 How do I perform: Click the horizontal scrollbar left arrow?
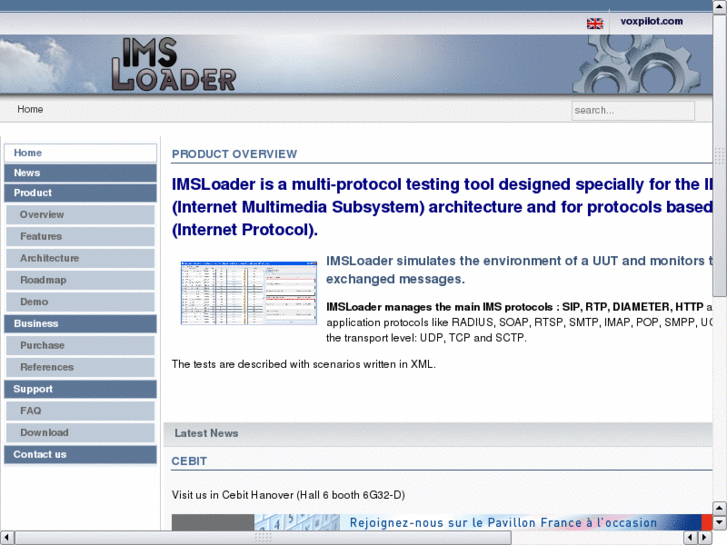pos(6,538)
